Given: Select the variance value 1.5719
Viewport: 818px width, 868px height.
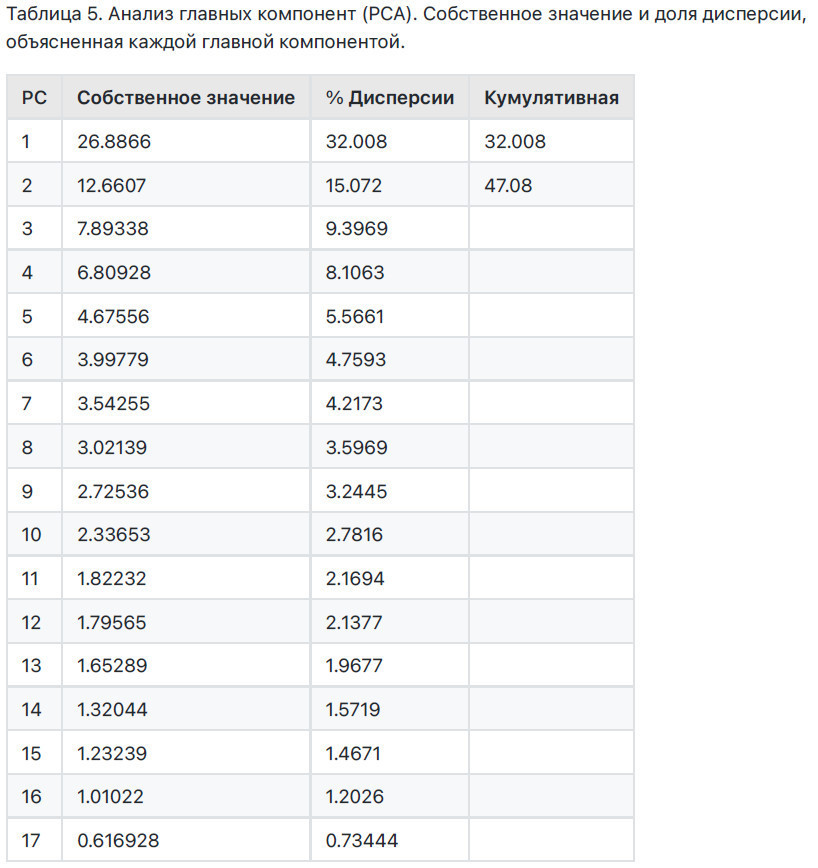Looking at the screenshot, I should pos(353,710).
